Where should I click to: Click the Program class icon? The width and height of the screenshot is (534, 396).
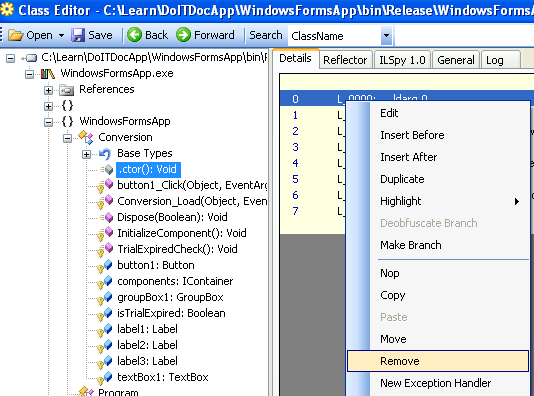86,391
